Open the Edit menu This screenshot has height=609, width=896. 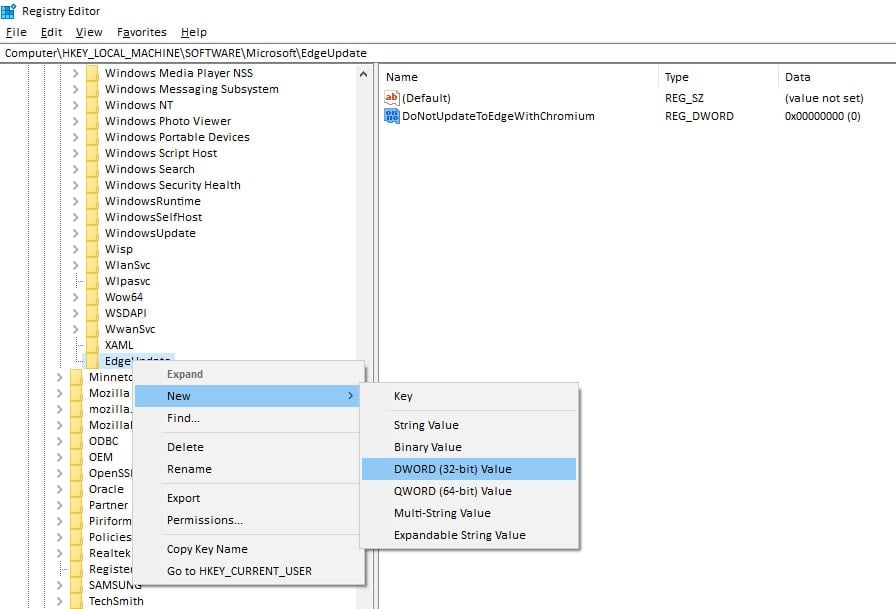(x=51, y=33)
